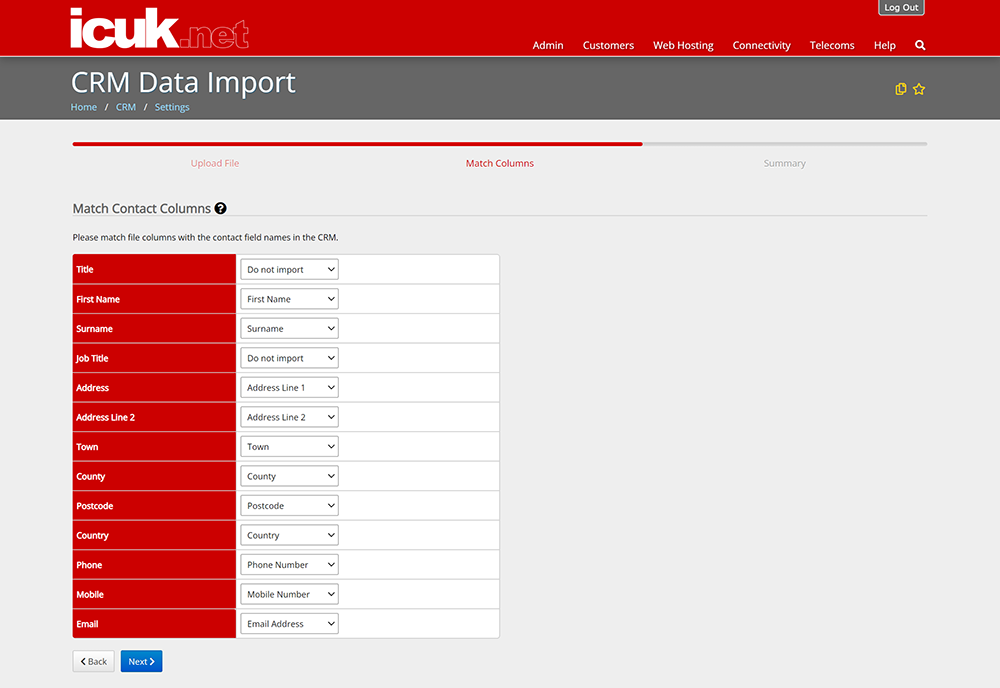Open the Postcode dropdown
1000x688 pixels.
289,506
